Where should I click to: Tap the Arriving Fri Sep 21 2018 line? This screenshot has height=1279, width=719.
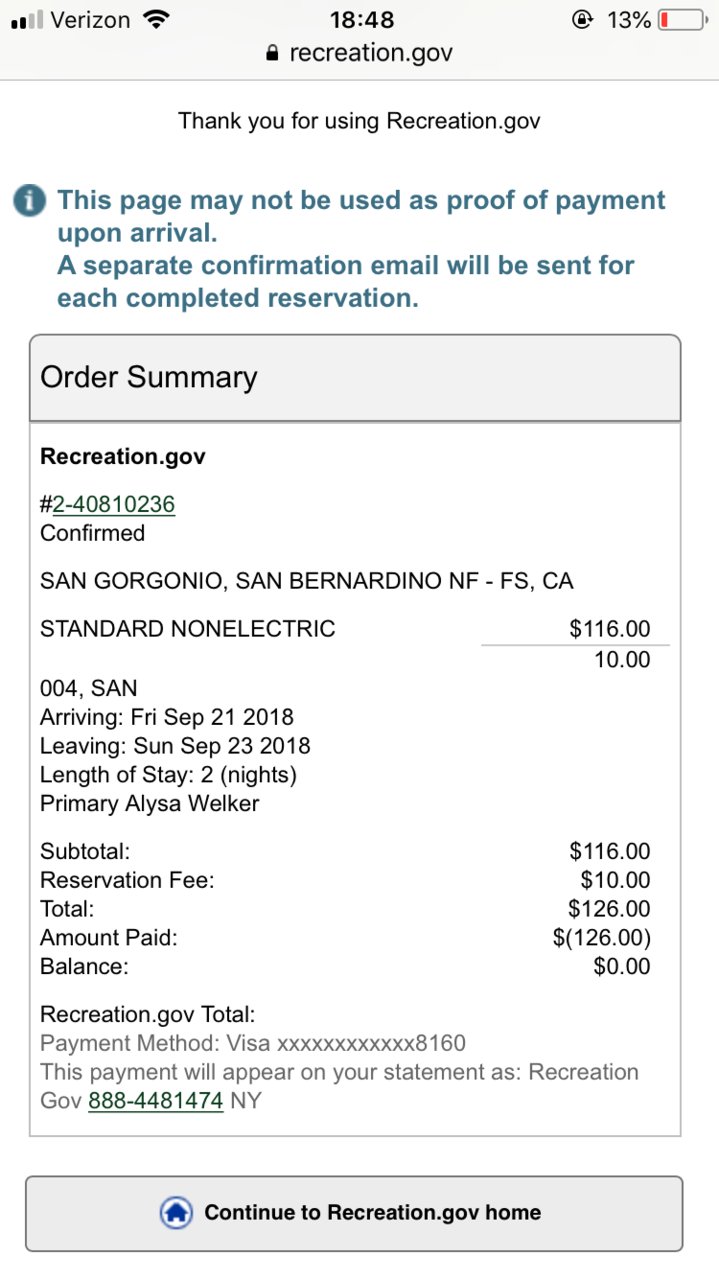point(167,717)
